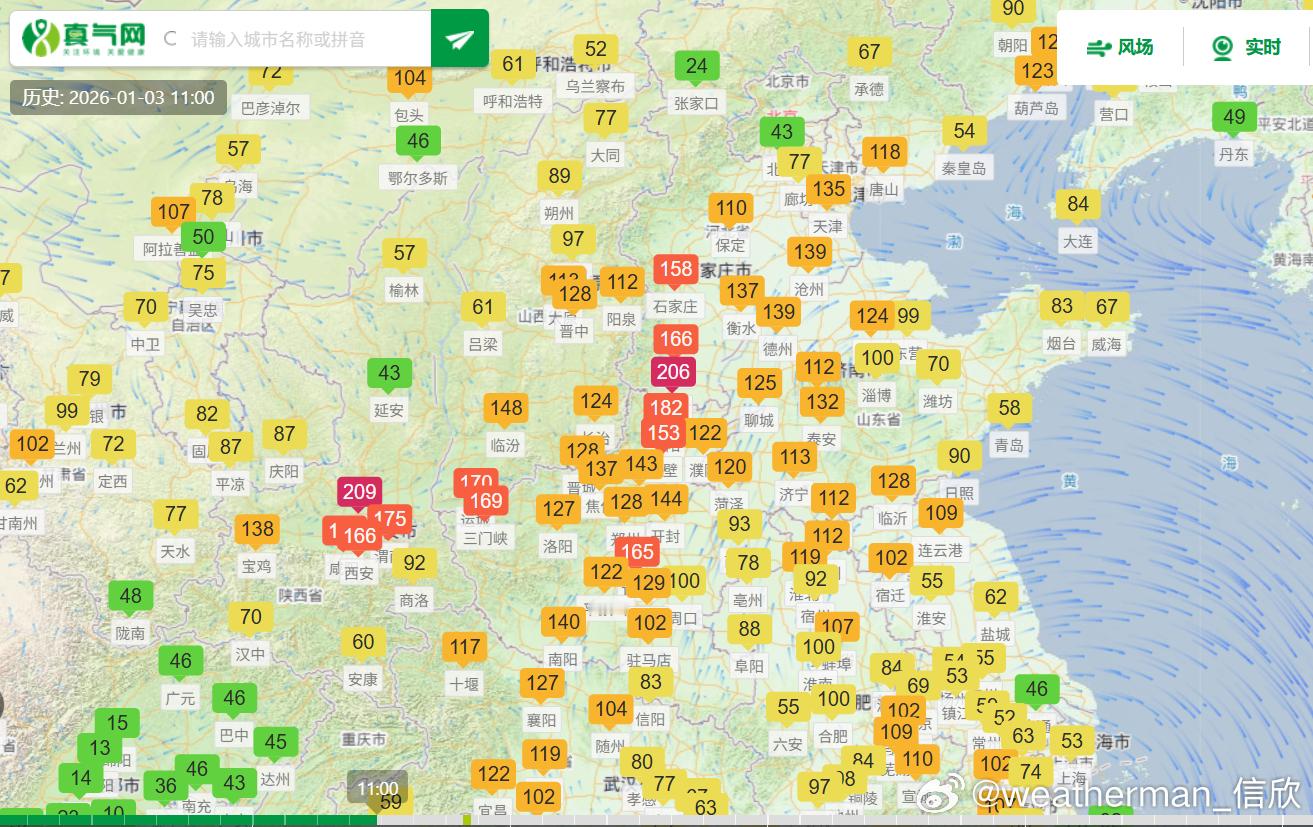Select the 104 marker at 包头
Viewport: 1313px width, 827px height.
pyautogui.click(x=409, y=80)
